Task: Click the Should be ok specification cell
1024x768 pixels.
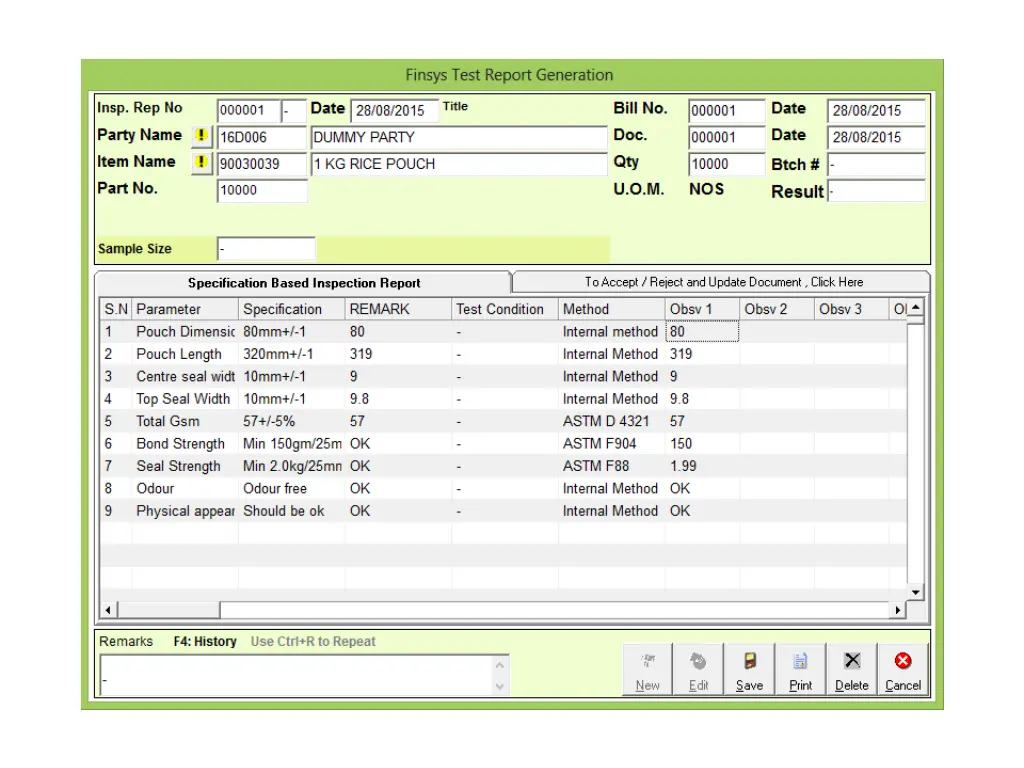Action: point(292,511)
